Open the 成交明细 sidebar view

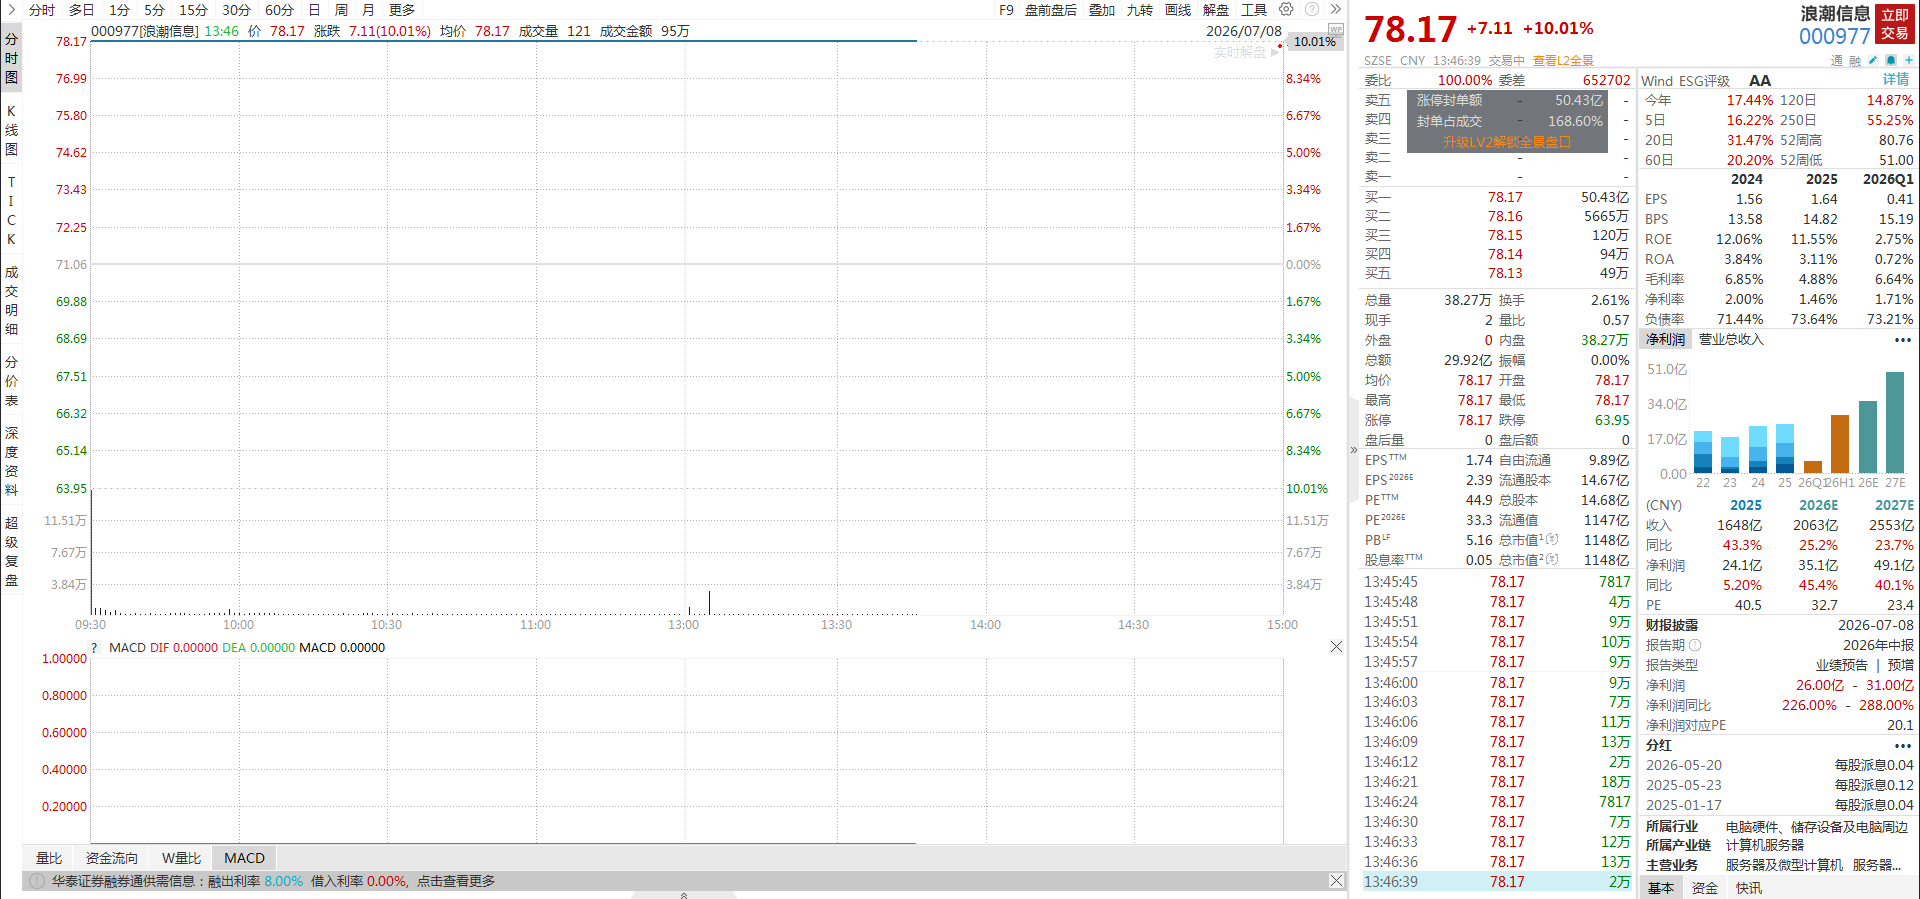point(11,300)
